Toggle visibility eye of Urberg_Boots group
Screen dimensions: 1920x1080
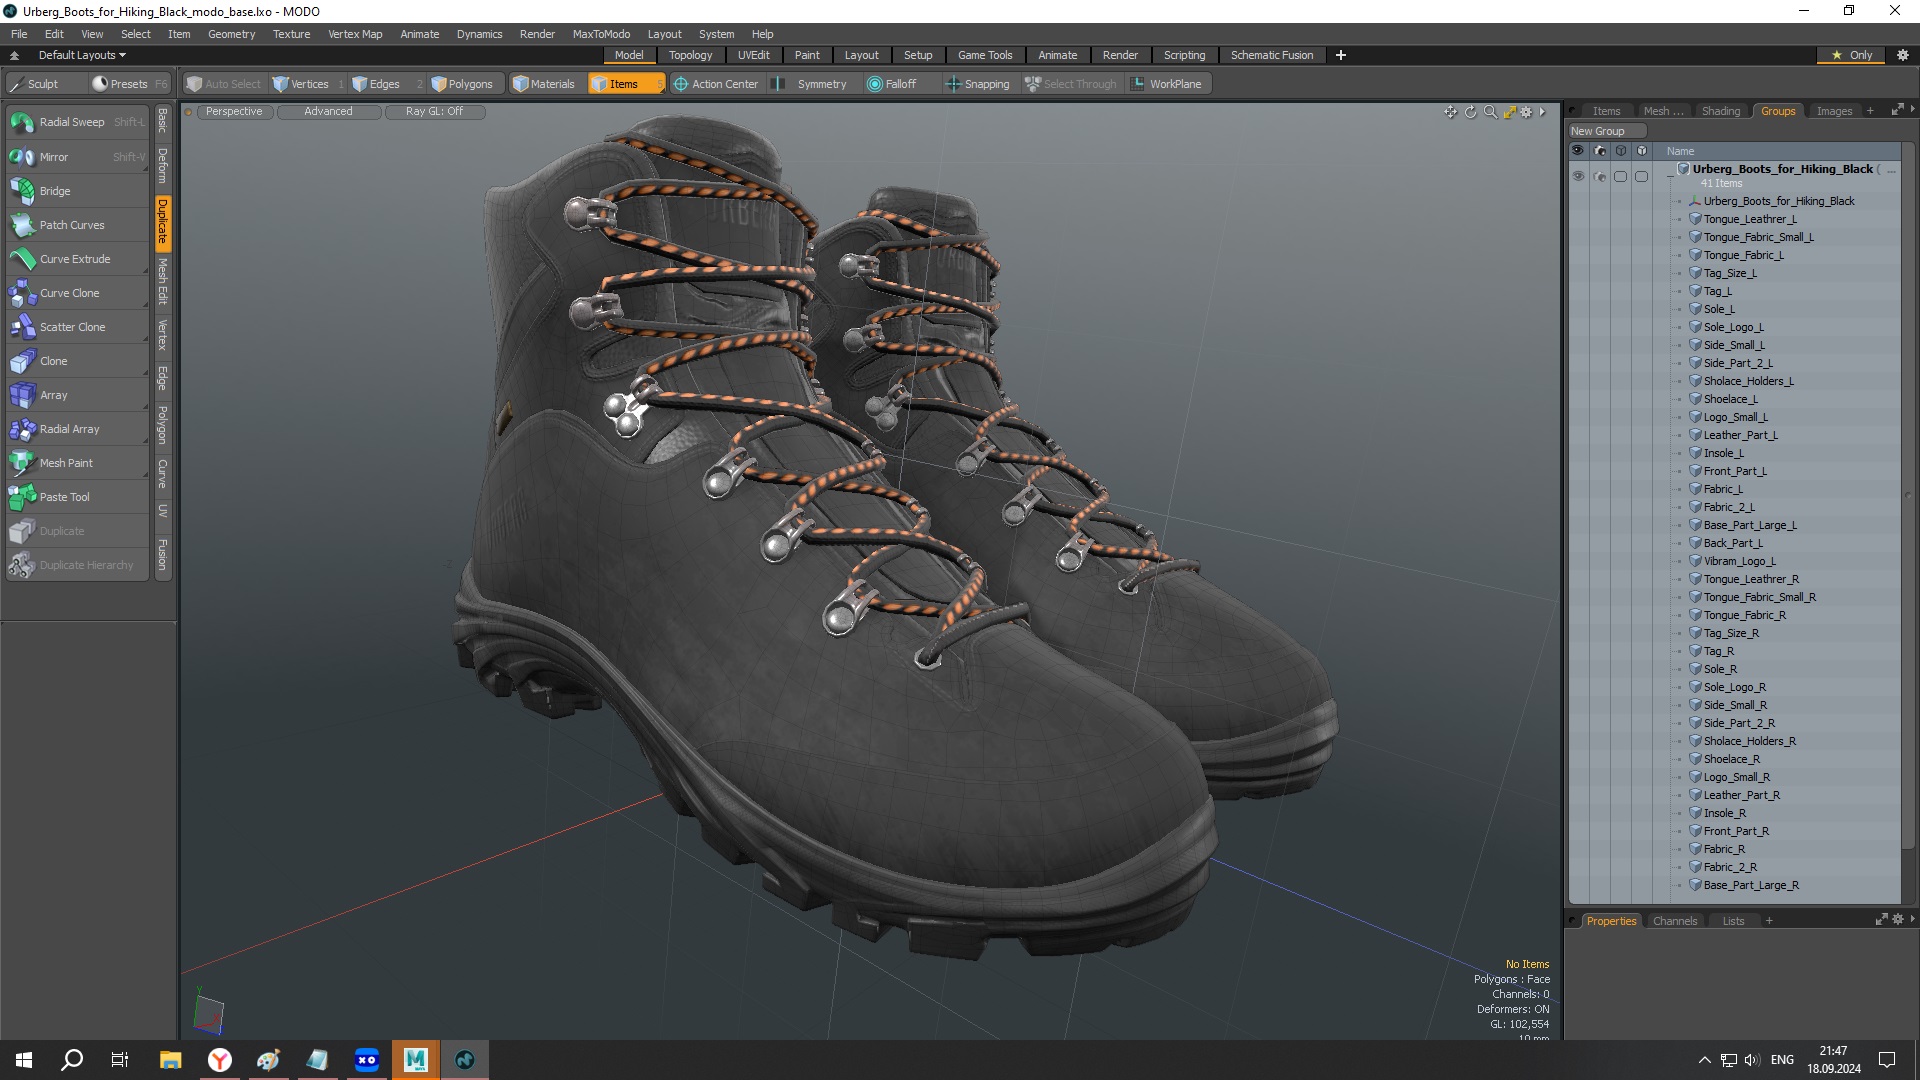tap(1578, 177)
